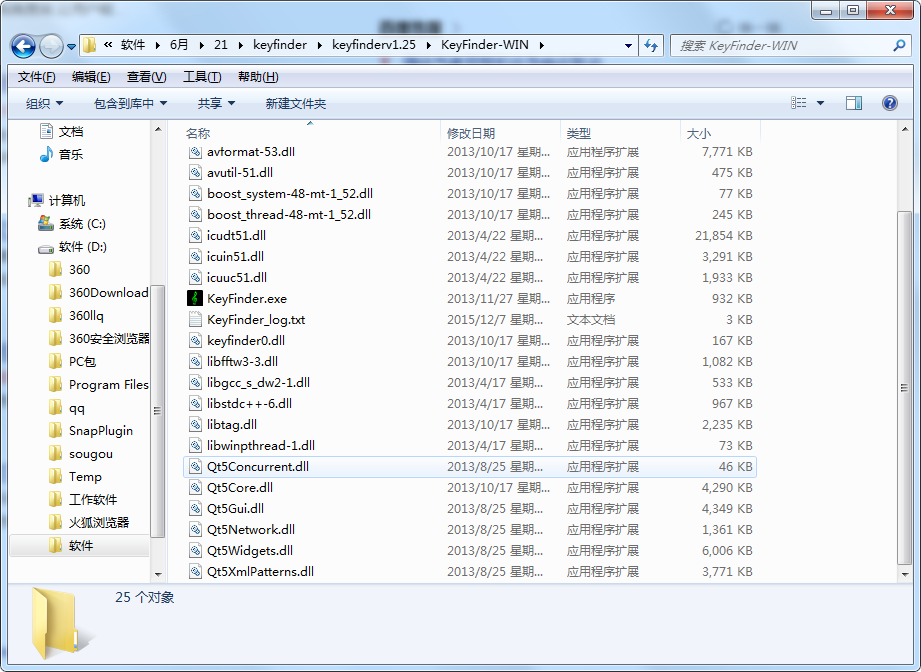Screen dimensions: 921x672
Task: Select the libgcc_s_dw2-1.dll file name
Action: 258,382
